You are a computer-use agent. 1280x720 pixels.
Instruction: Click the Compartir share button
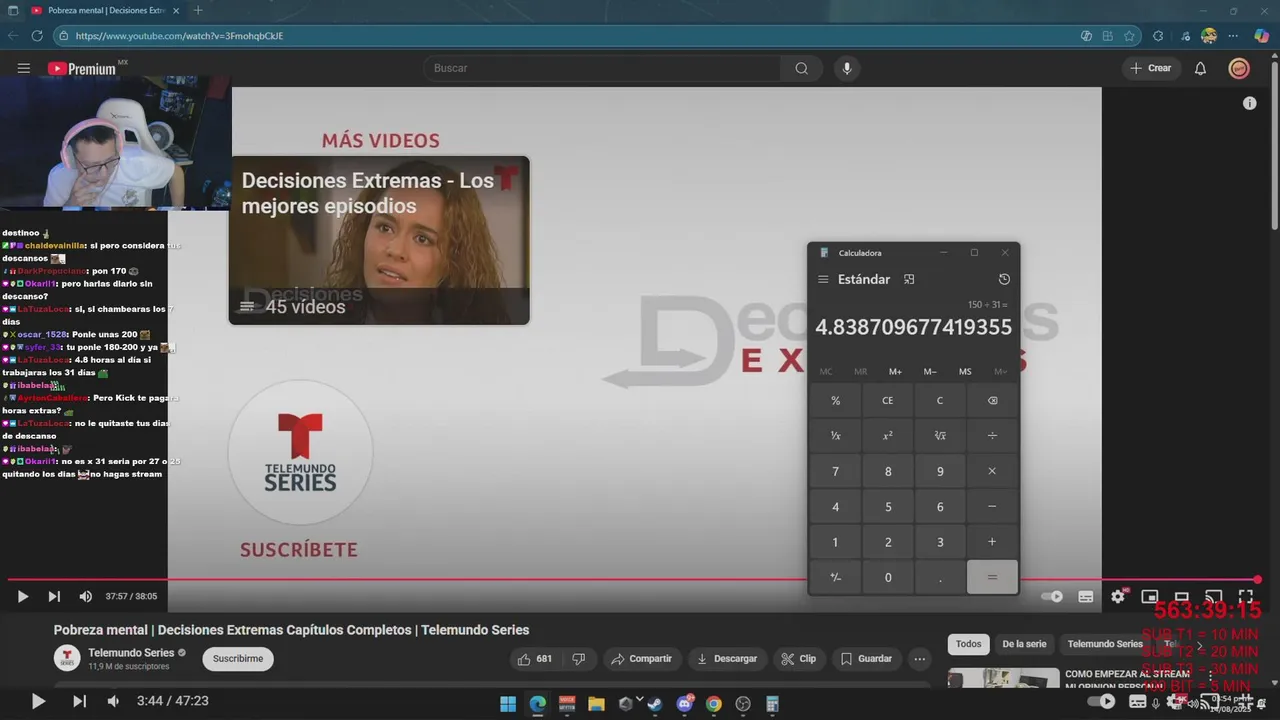(642, 659)
